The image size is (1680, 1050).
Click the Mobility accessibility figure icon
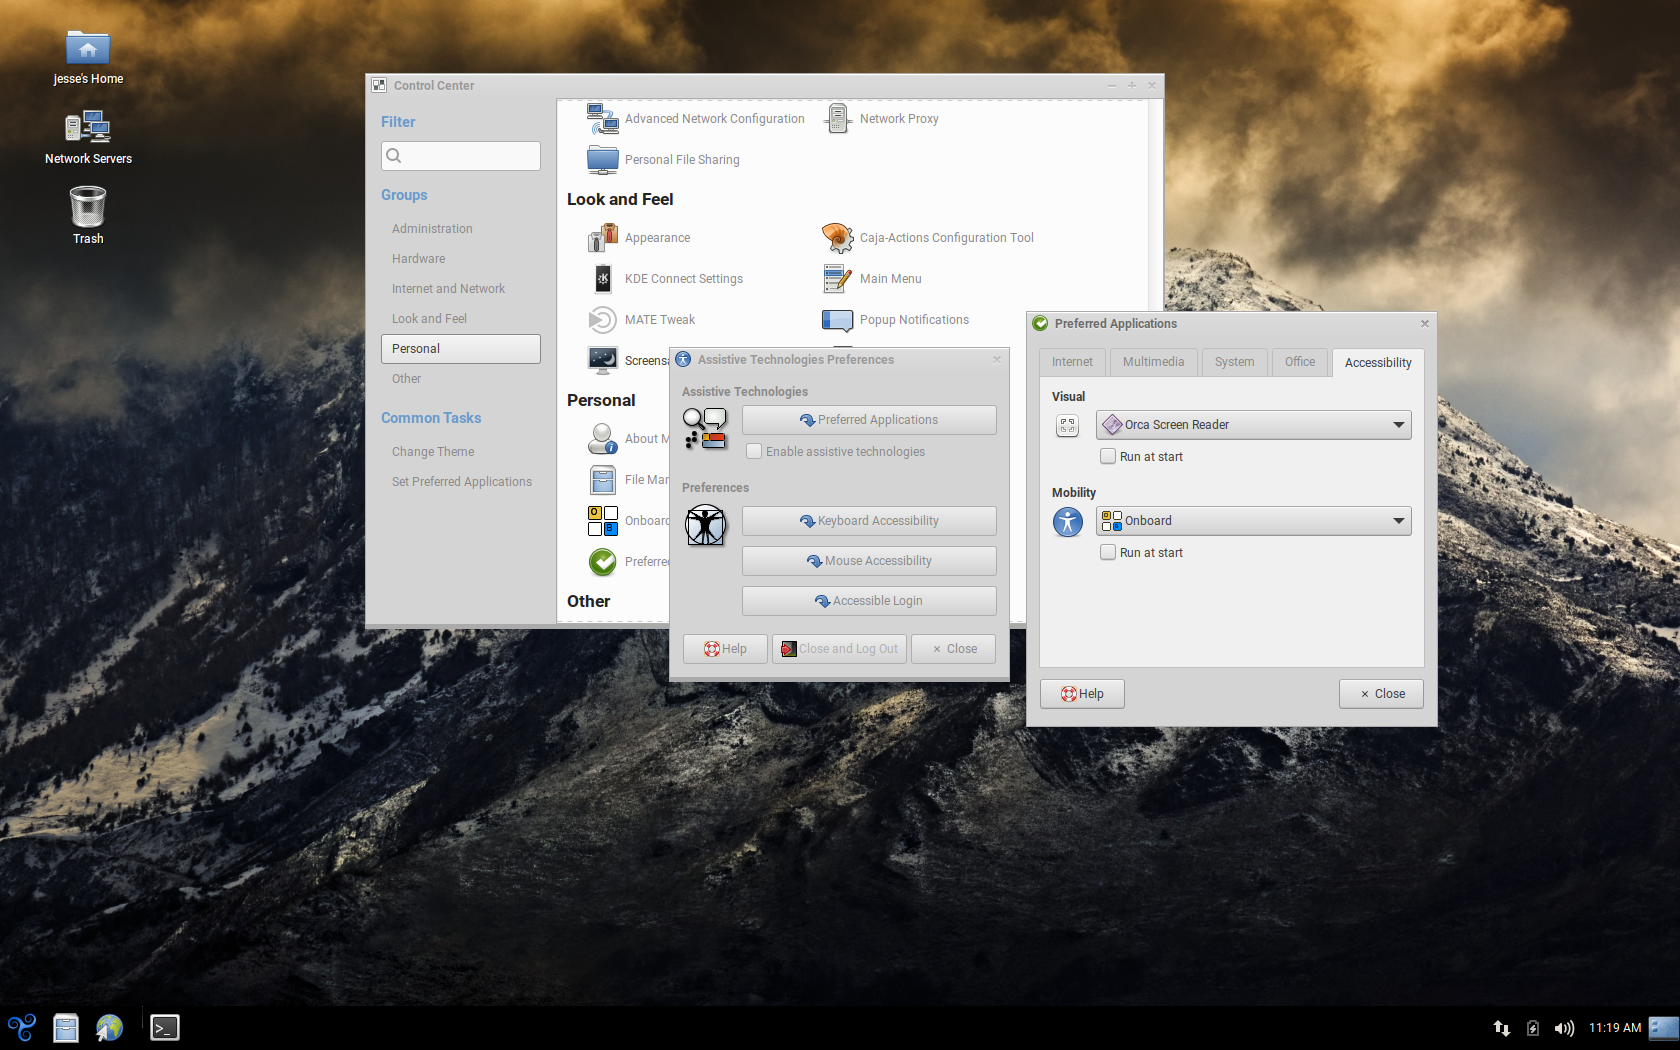[1068, 522]
